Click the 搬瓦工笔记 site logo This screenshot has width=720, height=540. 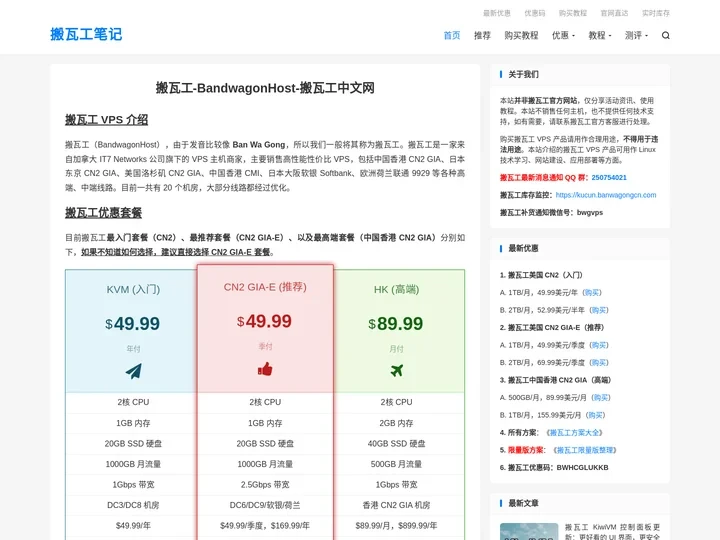tap(86, 34)
